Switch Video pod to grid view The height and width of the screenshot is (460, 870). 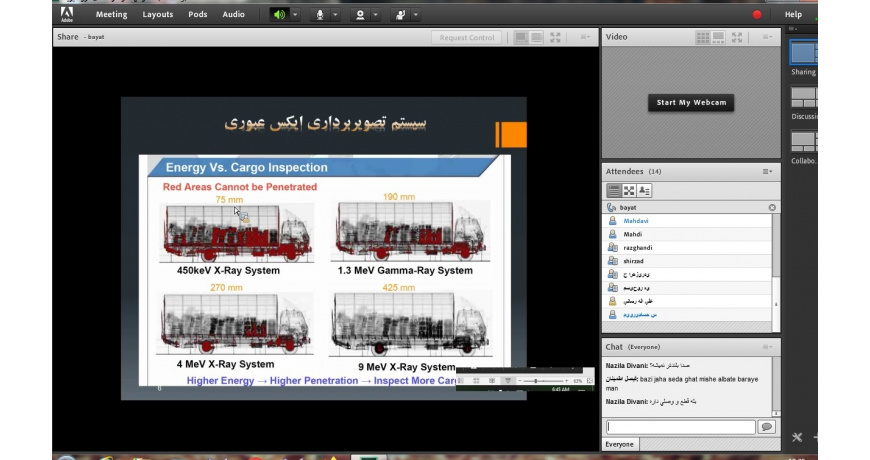(x=702, y=37)
